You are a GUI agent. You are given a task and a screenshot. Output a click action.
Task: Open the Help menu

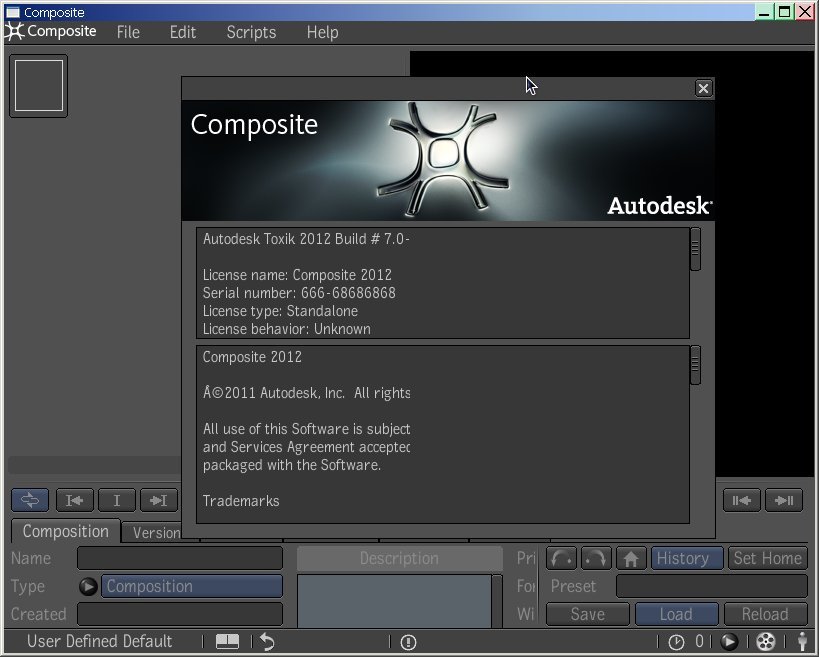[322, 32]
